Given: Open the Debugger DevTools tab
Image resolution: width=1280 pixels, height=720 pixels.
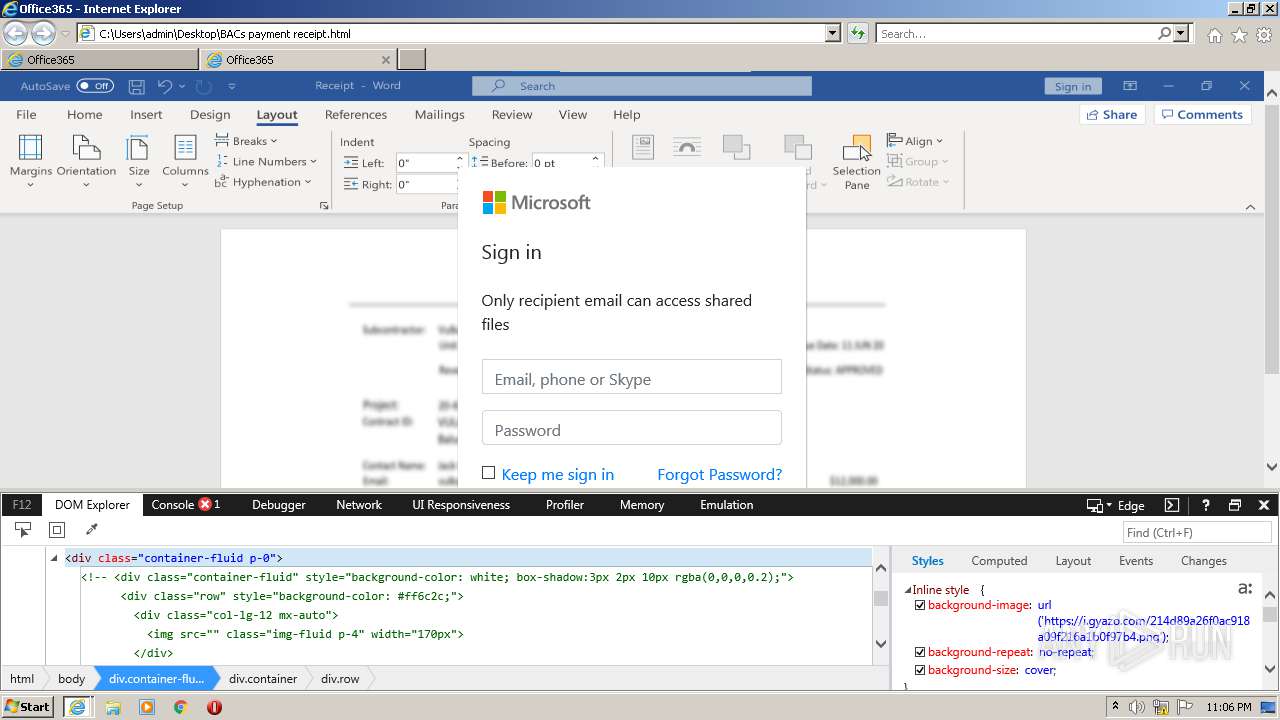Looking at the screenshot, I should click(279, 505).
